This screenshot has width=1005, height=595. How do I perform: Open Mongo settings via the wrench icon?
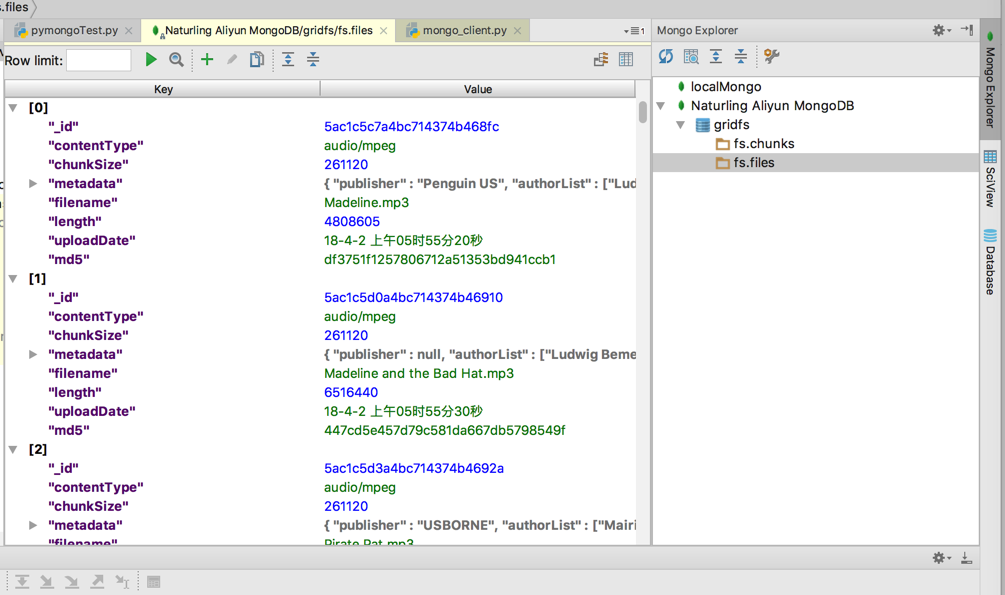(x=772, y=57)
